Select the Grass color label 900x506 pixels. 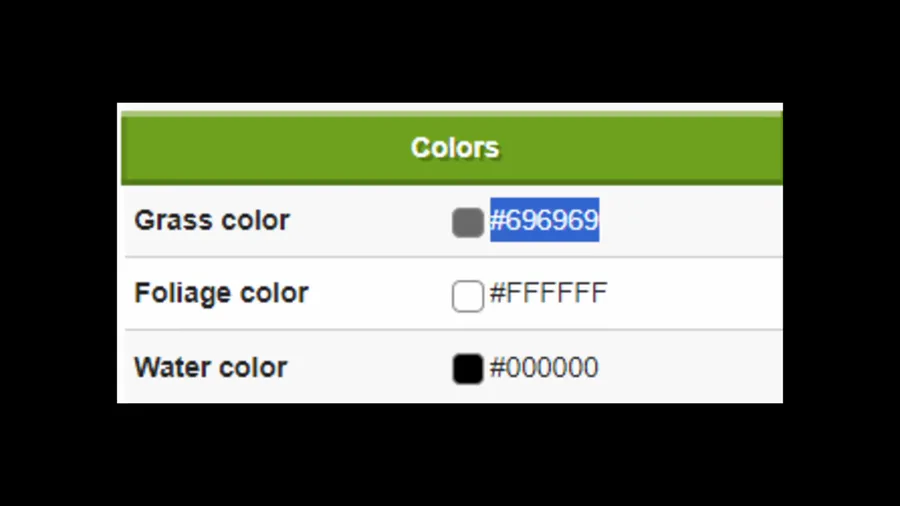[x=212, y=220]
